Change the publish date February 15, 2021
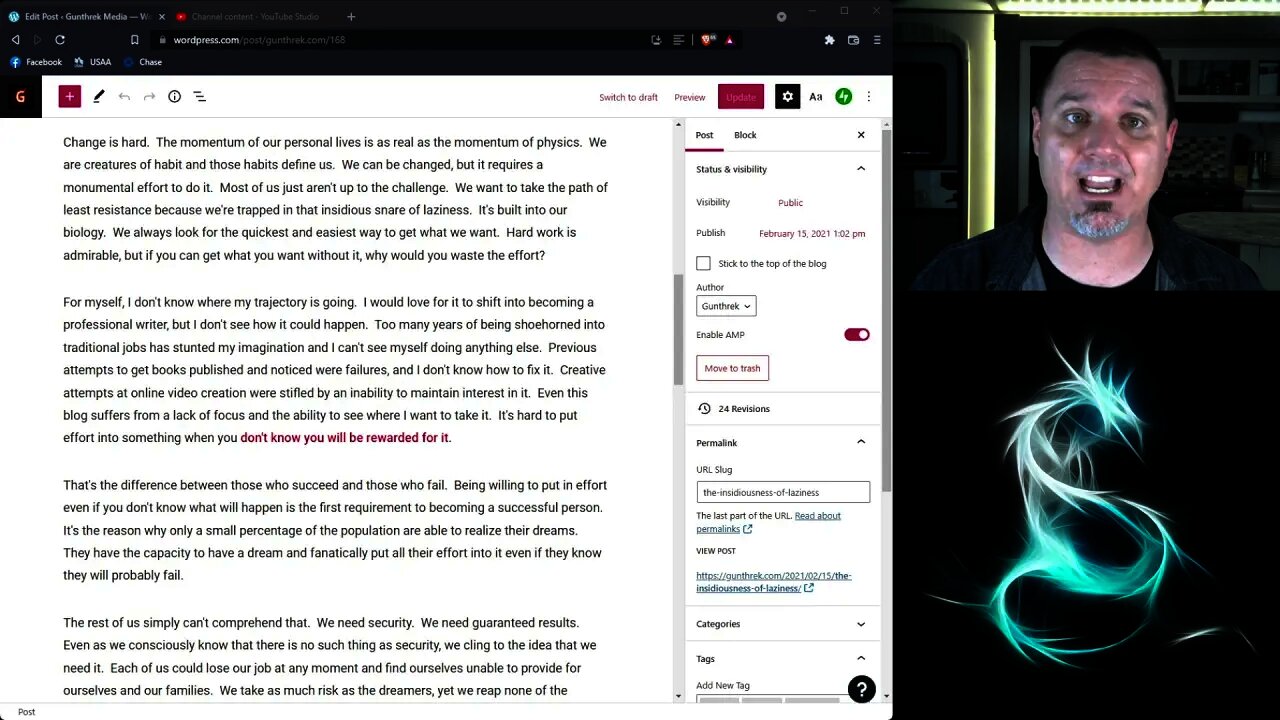 pos(812,234)
